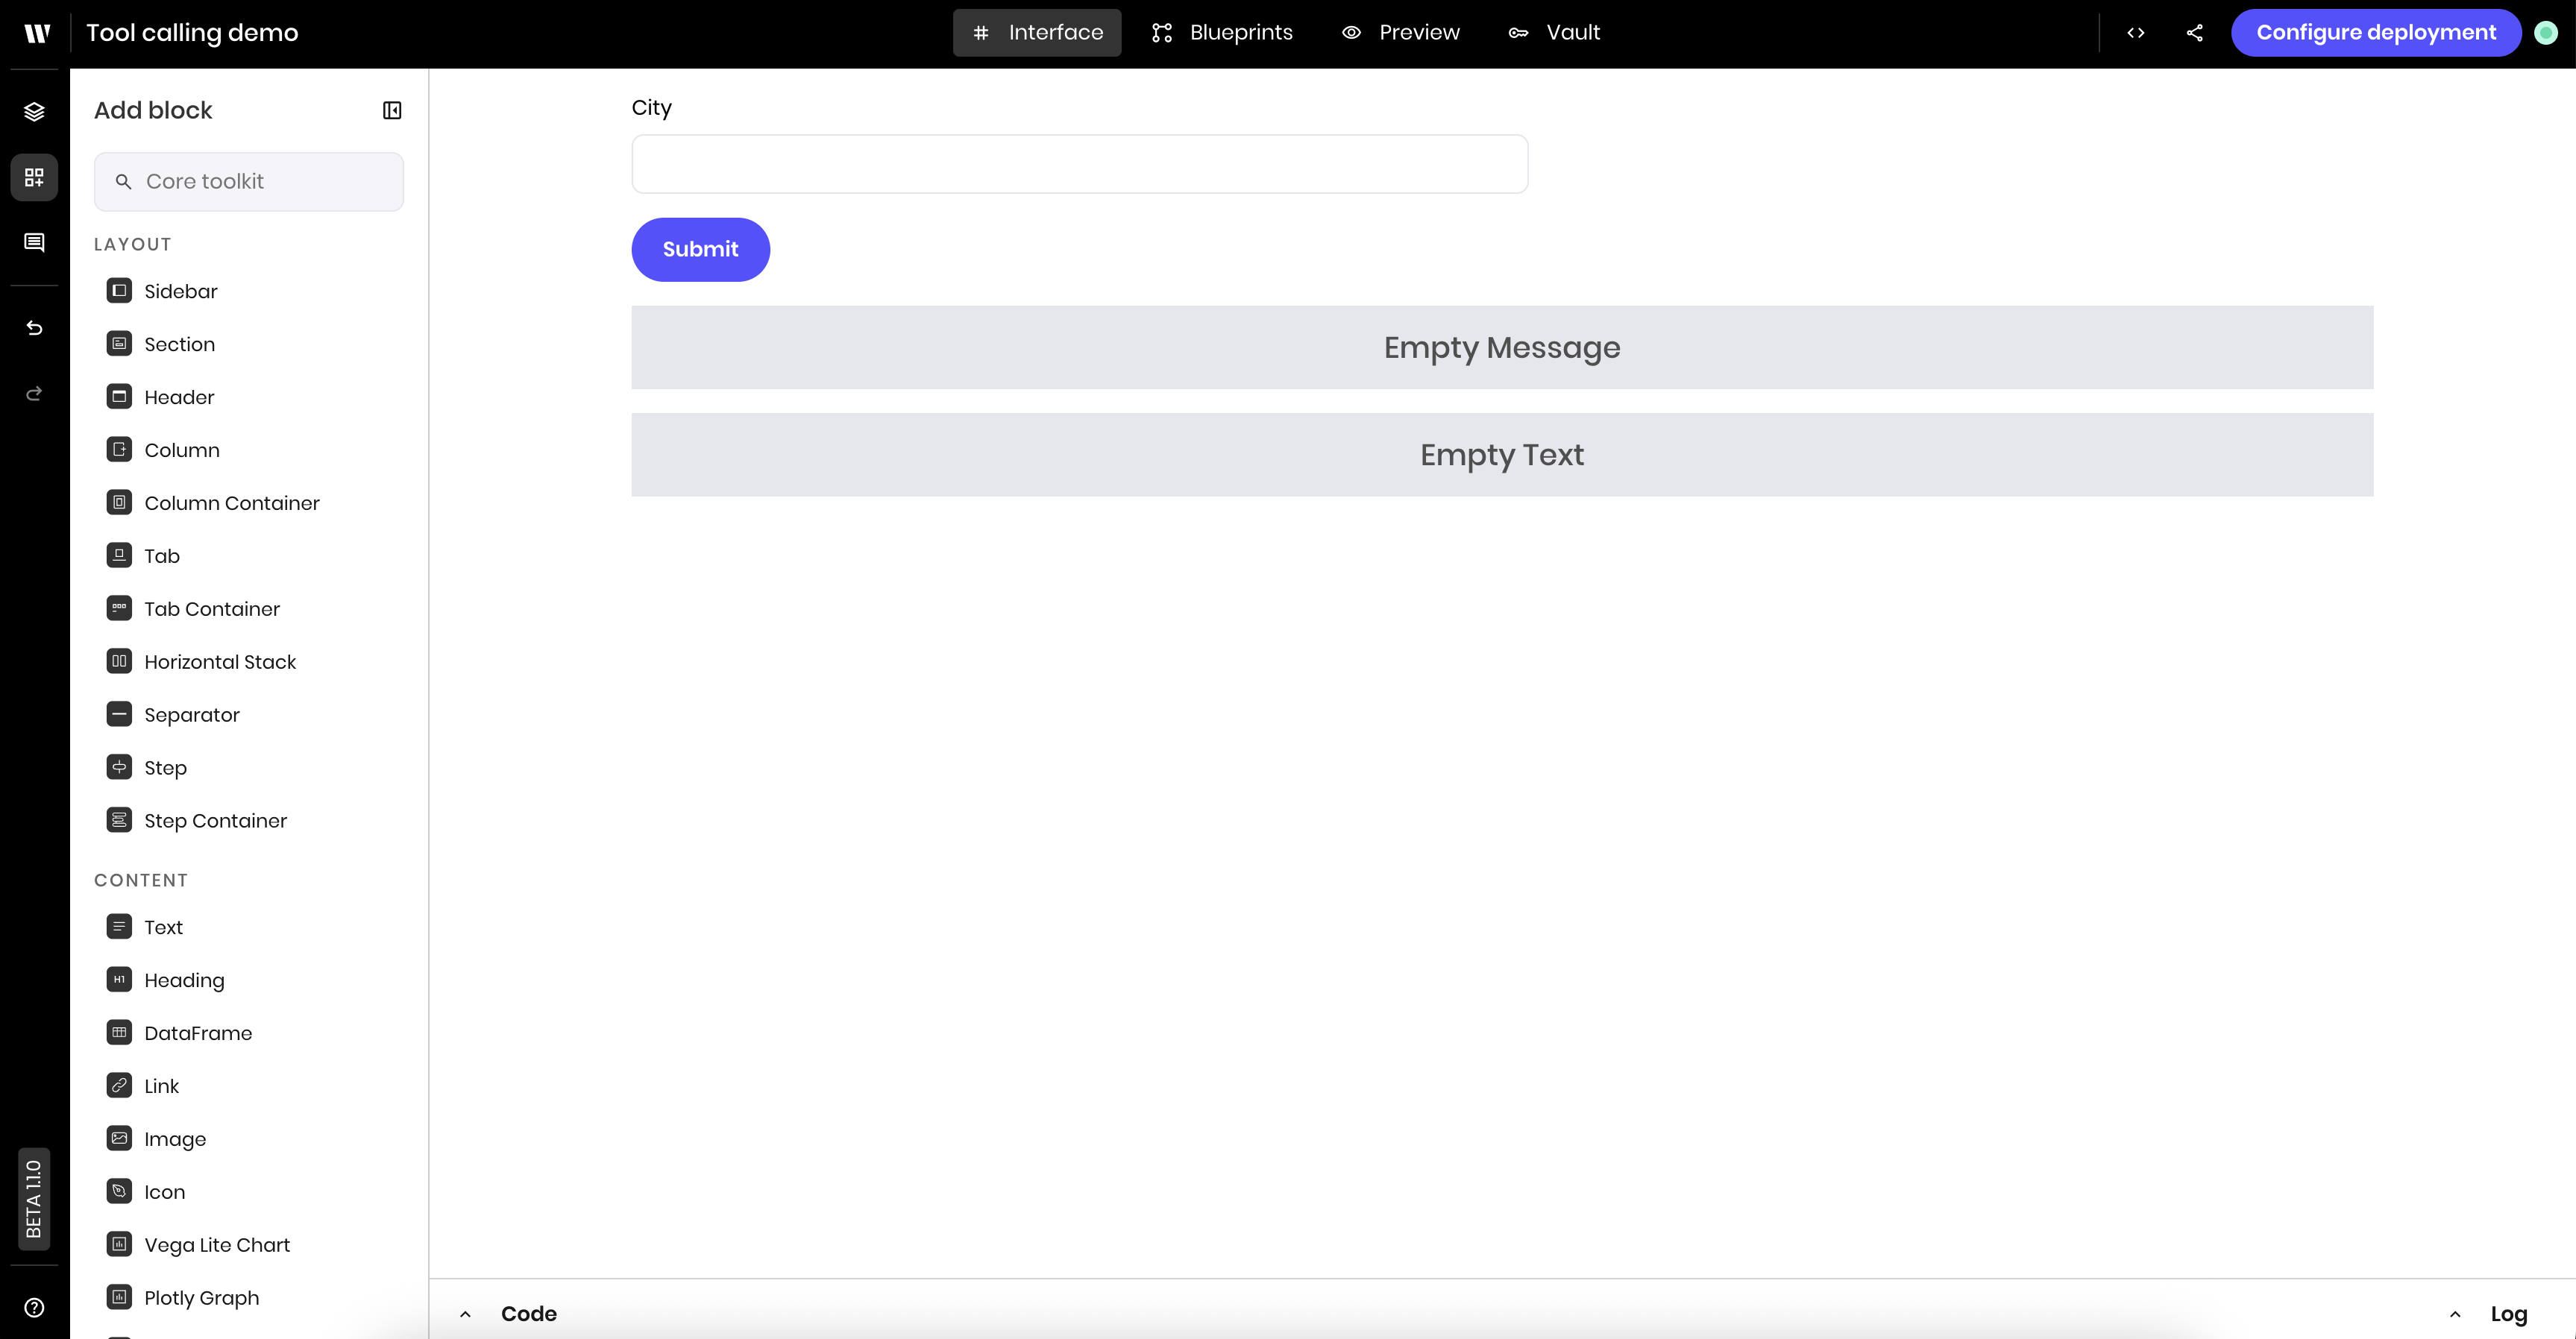
Task: Click the Add block toolkit icon
Action: click(34, 177)
